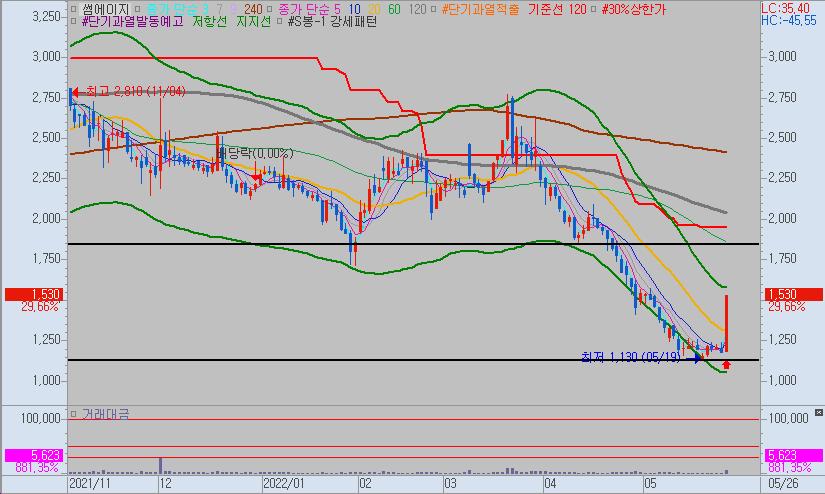825x494 pixels.
Task: Toggle the #S봉-1 강세패턴 checkbox
Action: 279,22
